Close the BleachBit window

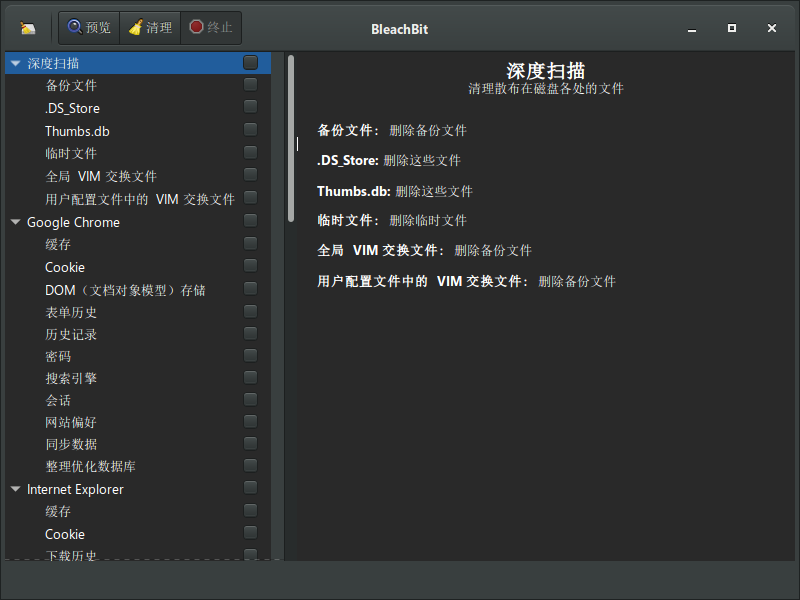[x=772, y=28]
